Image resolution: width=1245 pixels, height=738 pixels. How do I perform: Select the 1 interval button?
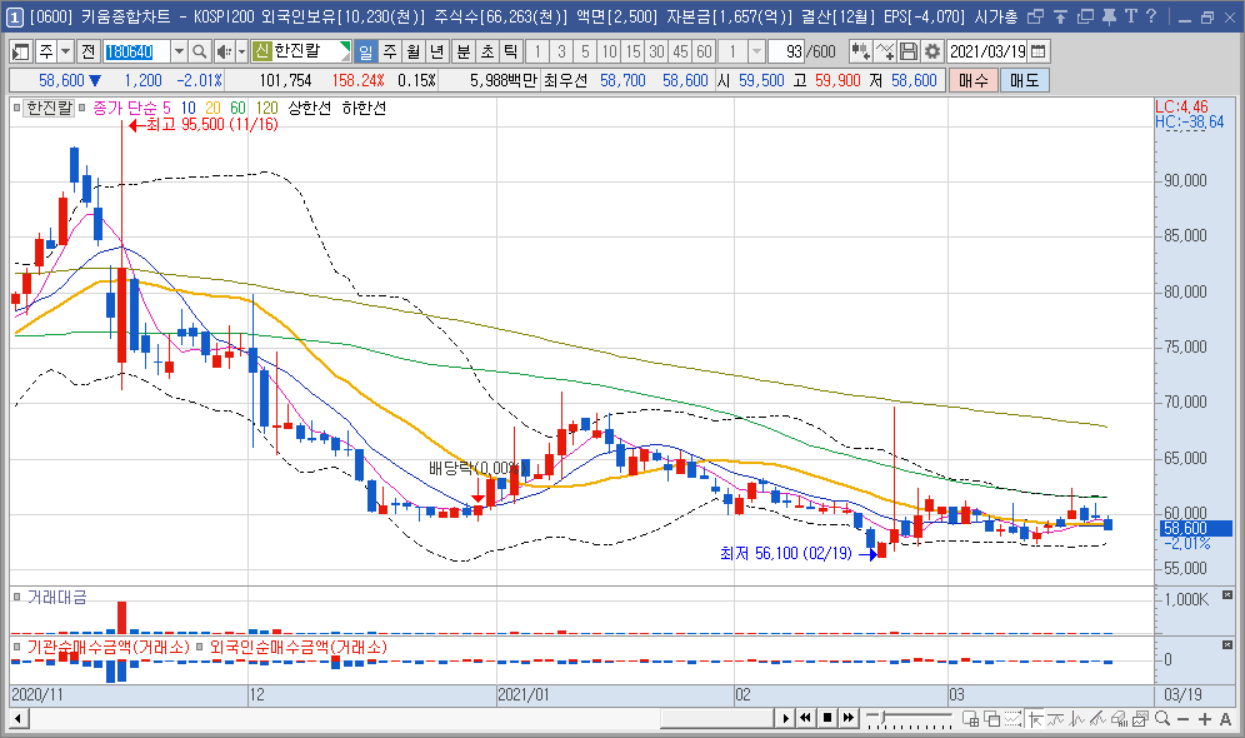click(538, 51)
